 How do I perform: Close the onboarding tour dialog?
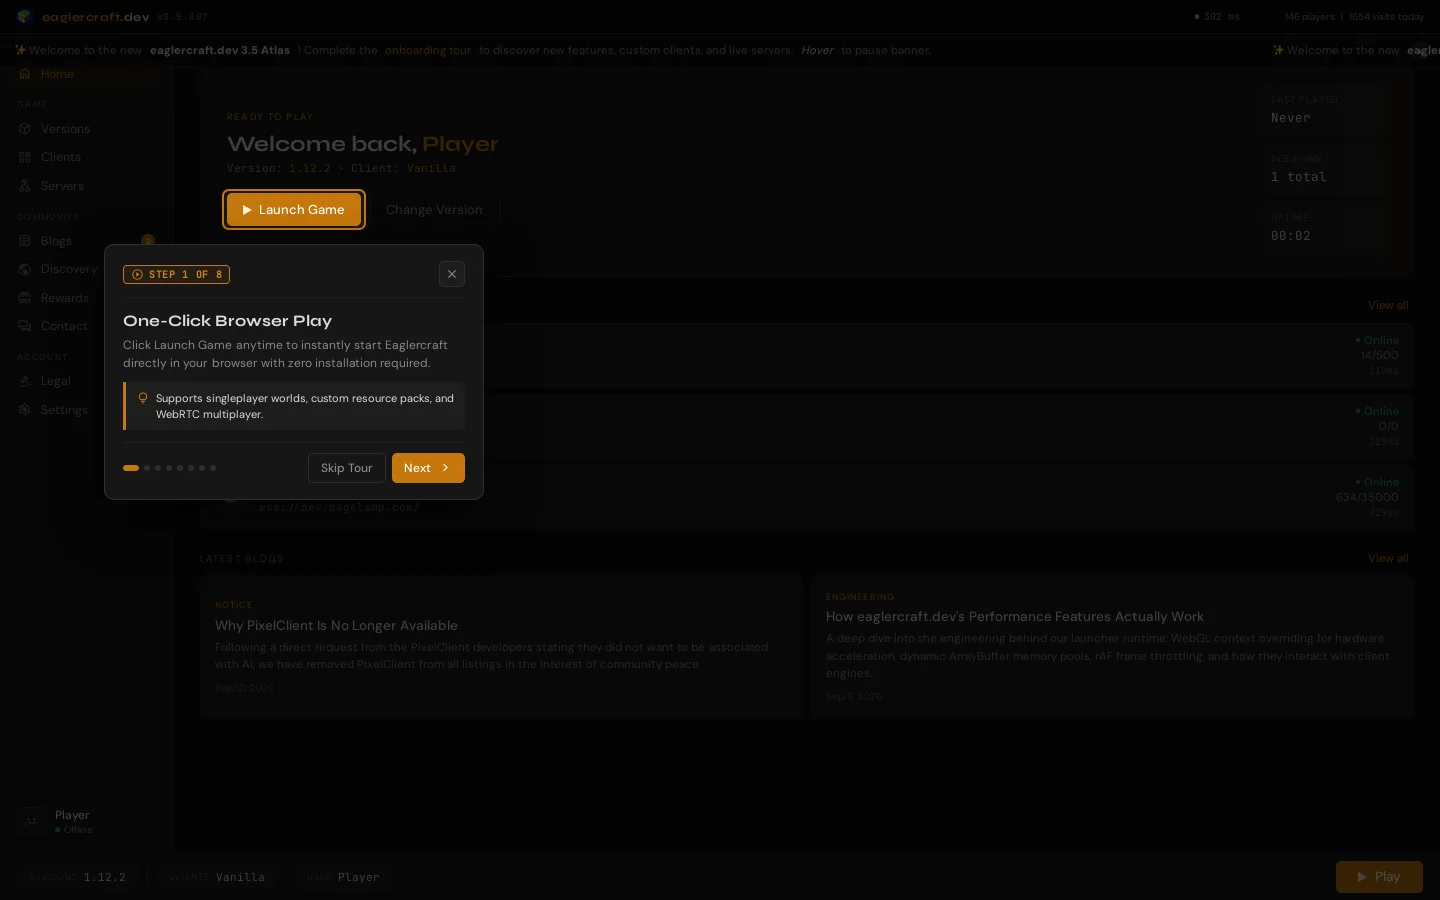(452, 274)
